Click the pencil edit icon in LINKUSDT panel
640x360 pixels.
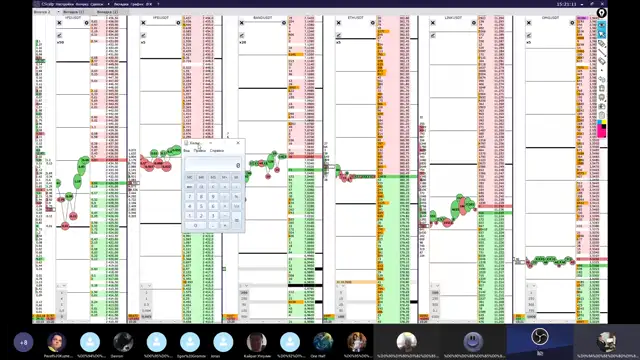click(433, 36)
